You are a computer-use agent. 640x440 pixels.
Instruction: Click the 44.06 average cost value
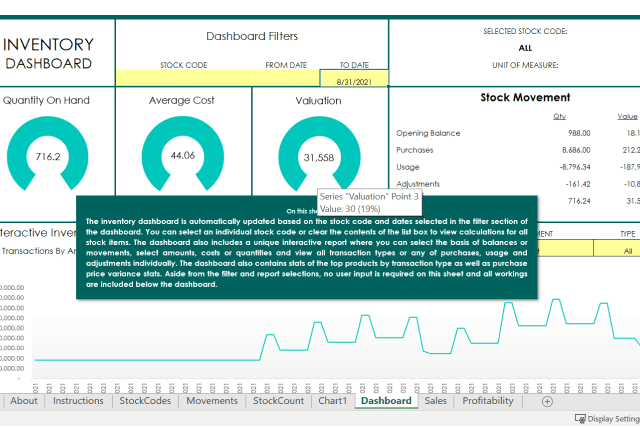[183, 156]
